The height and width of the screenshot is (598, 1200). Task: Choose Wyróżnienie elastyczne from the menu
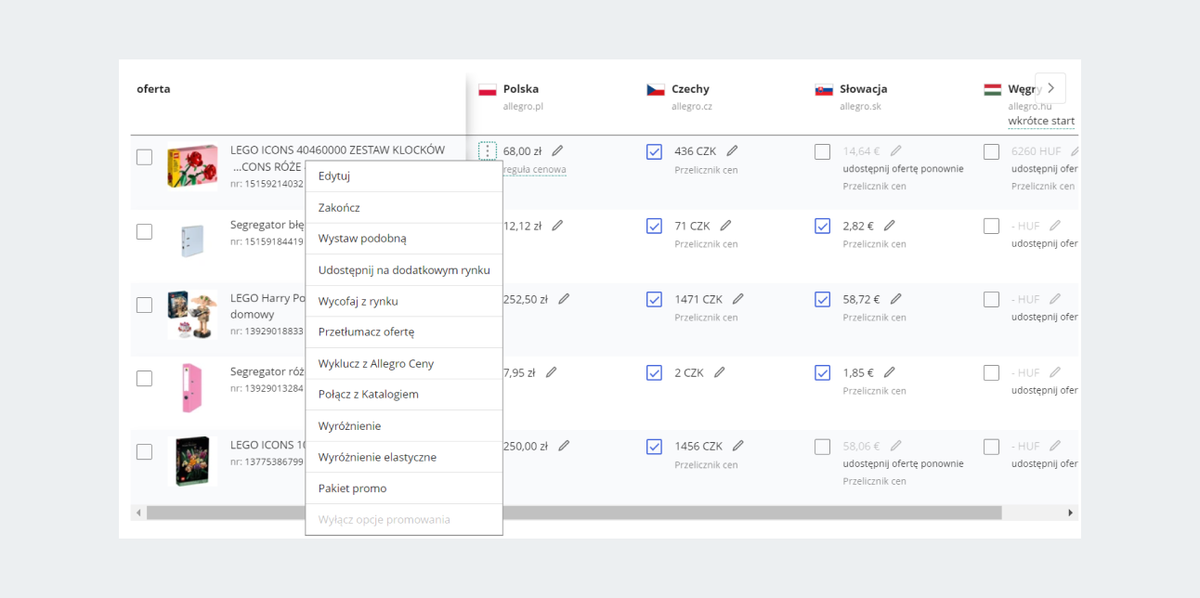coord(404,457)
